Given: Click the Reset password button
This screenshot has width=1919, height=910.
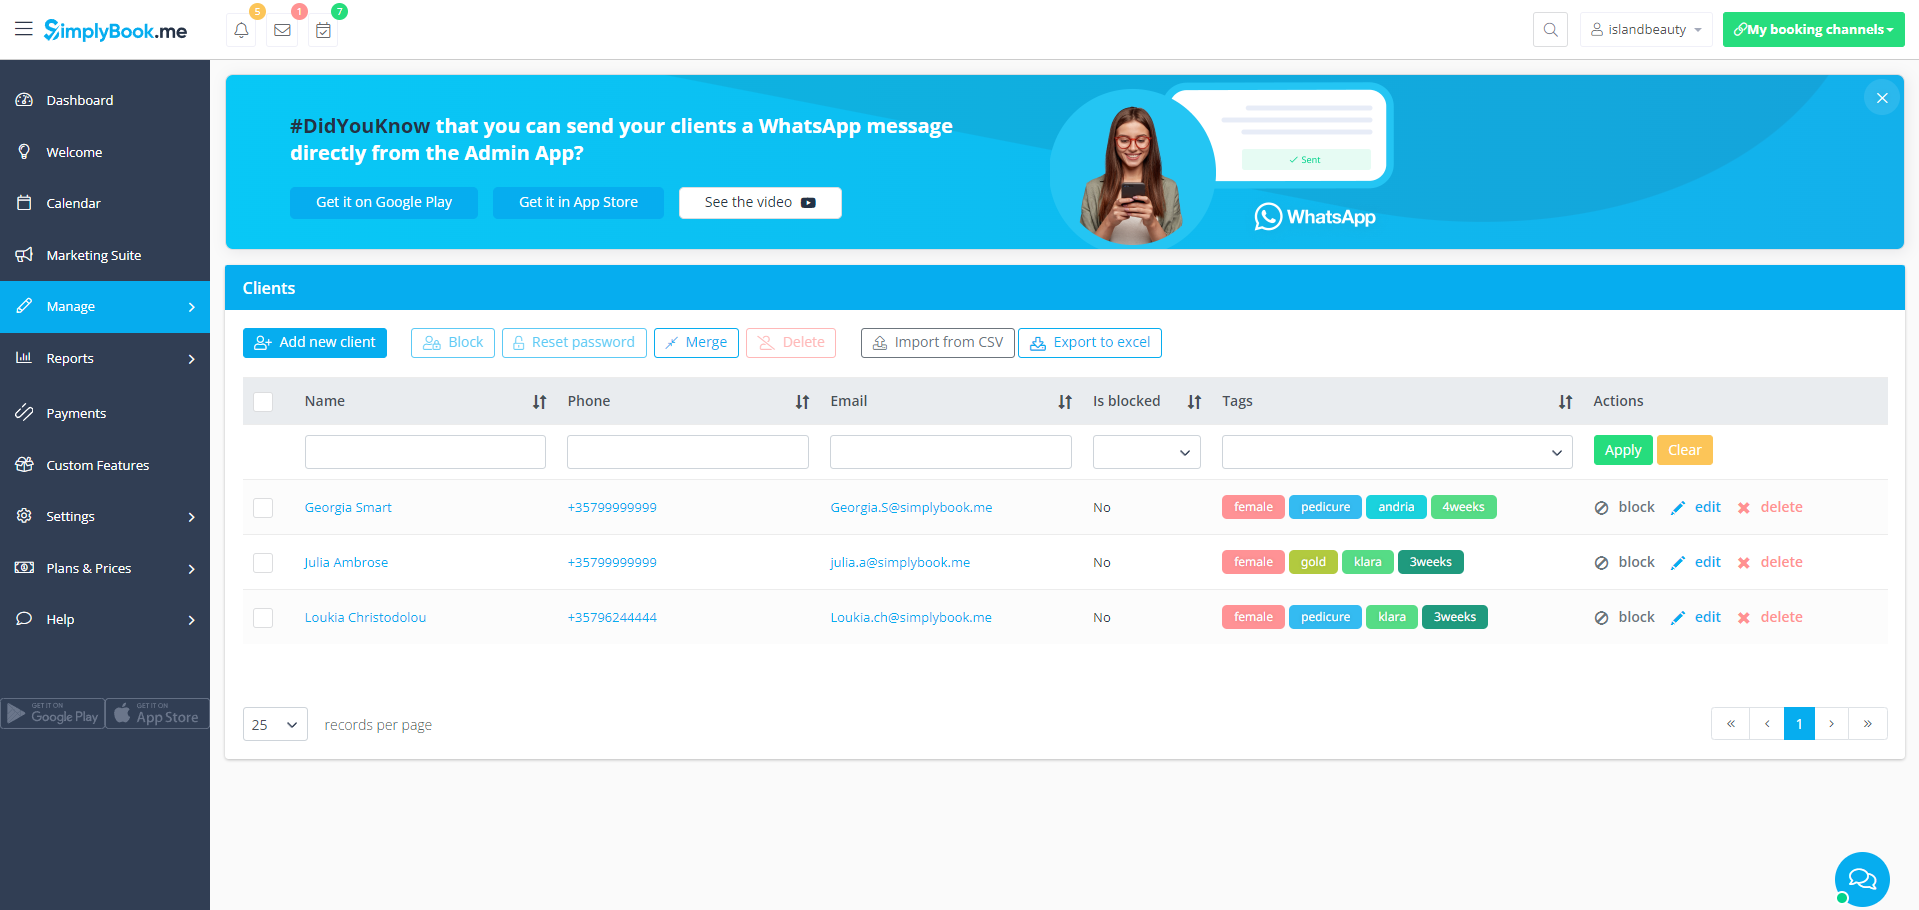Looking at the screenshot, I should click(574, 342).
